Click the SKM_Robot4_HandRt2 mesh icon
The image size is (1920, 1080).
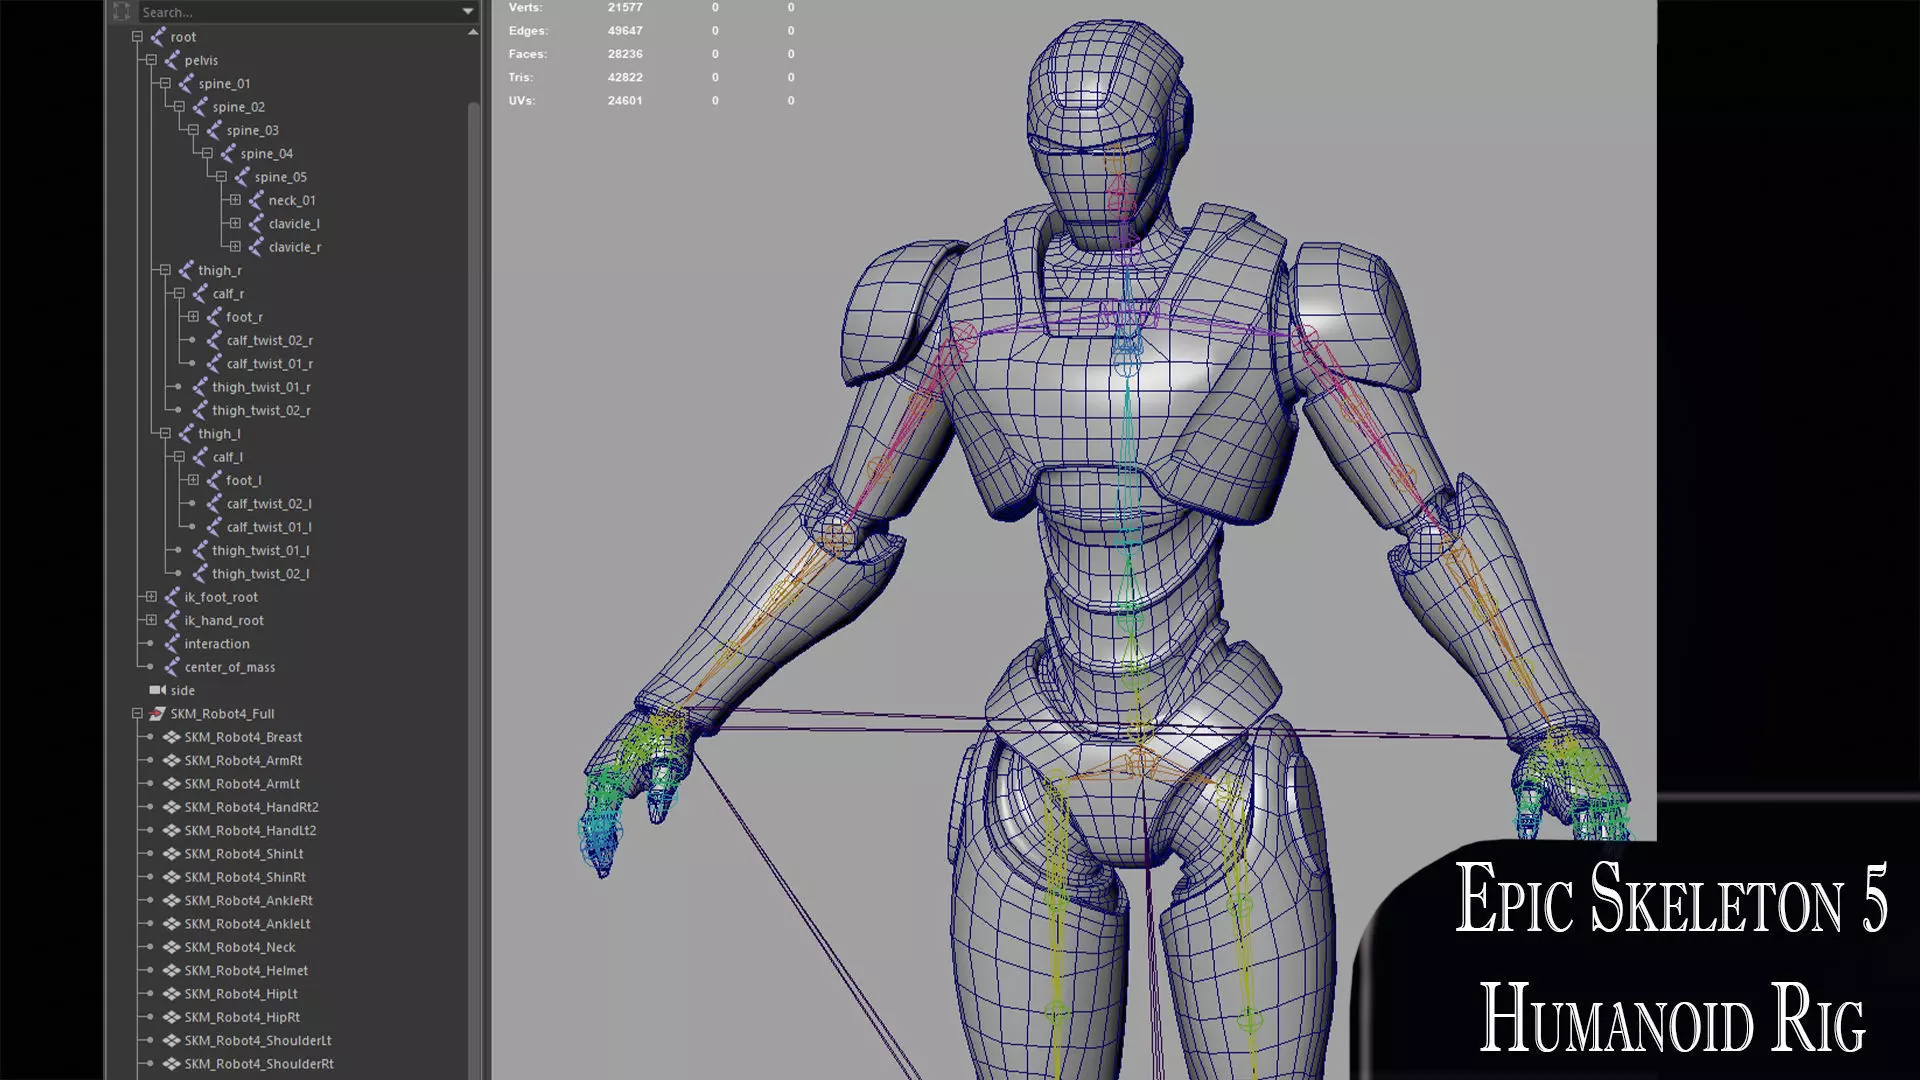[x=171, y=807]
